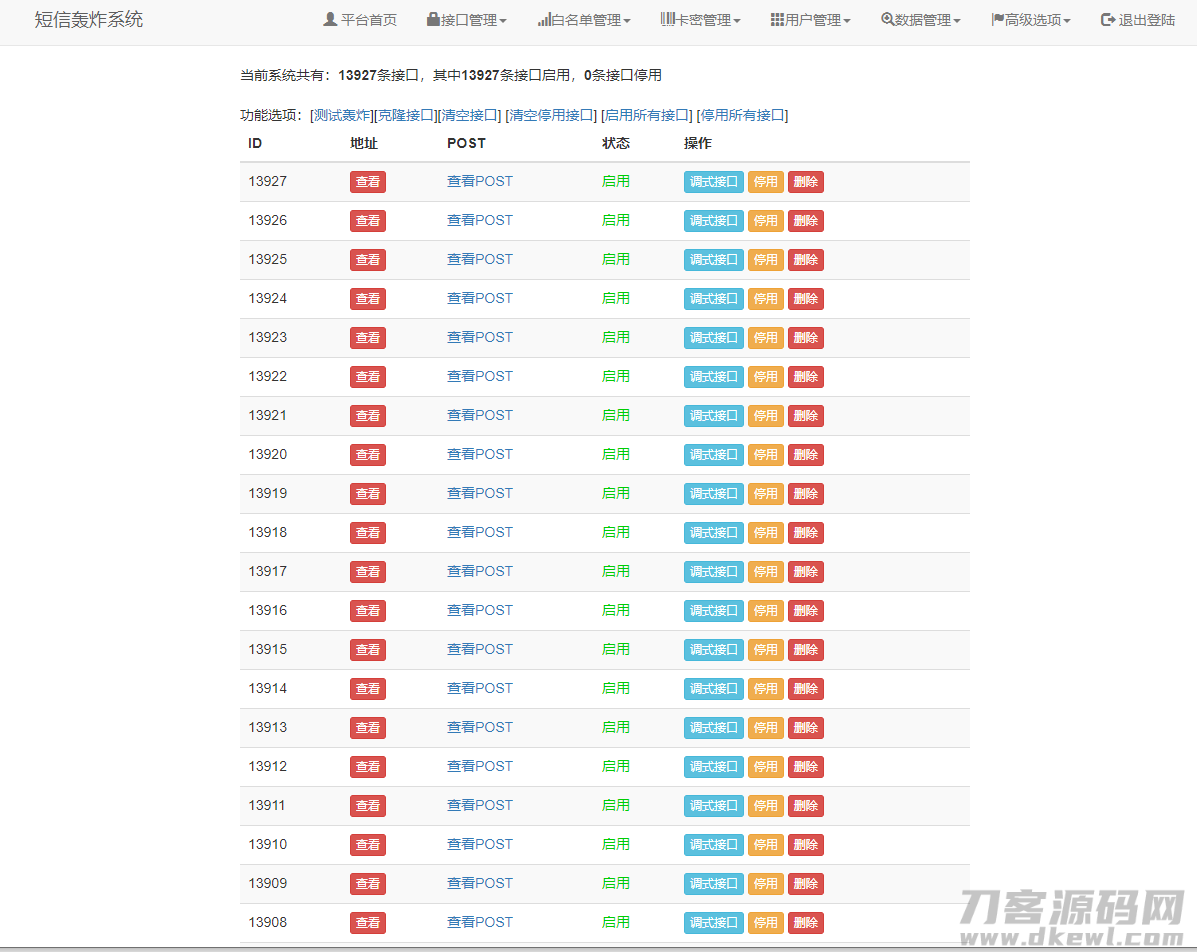This screenshot has height=952, width=1197.
Task: Delete interface 13924 with its 删除 button
Action: coord(806,298)
